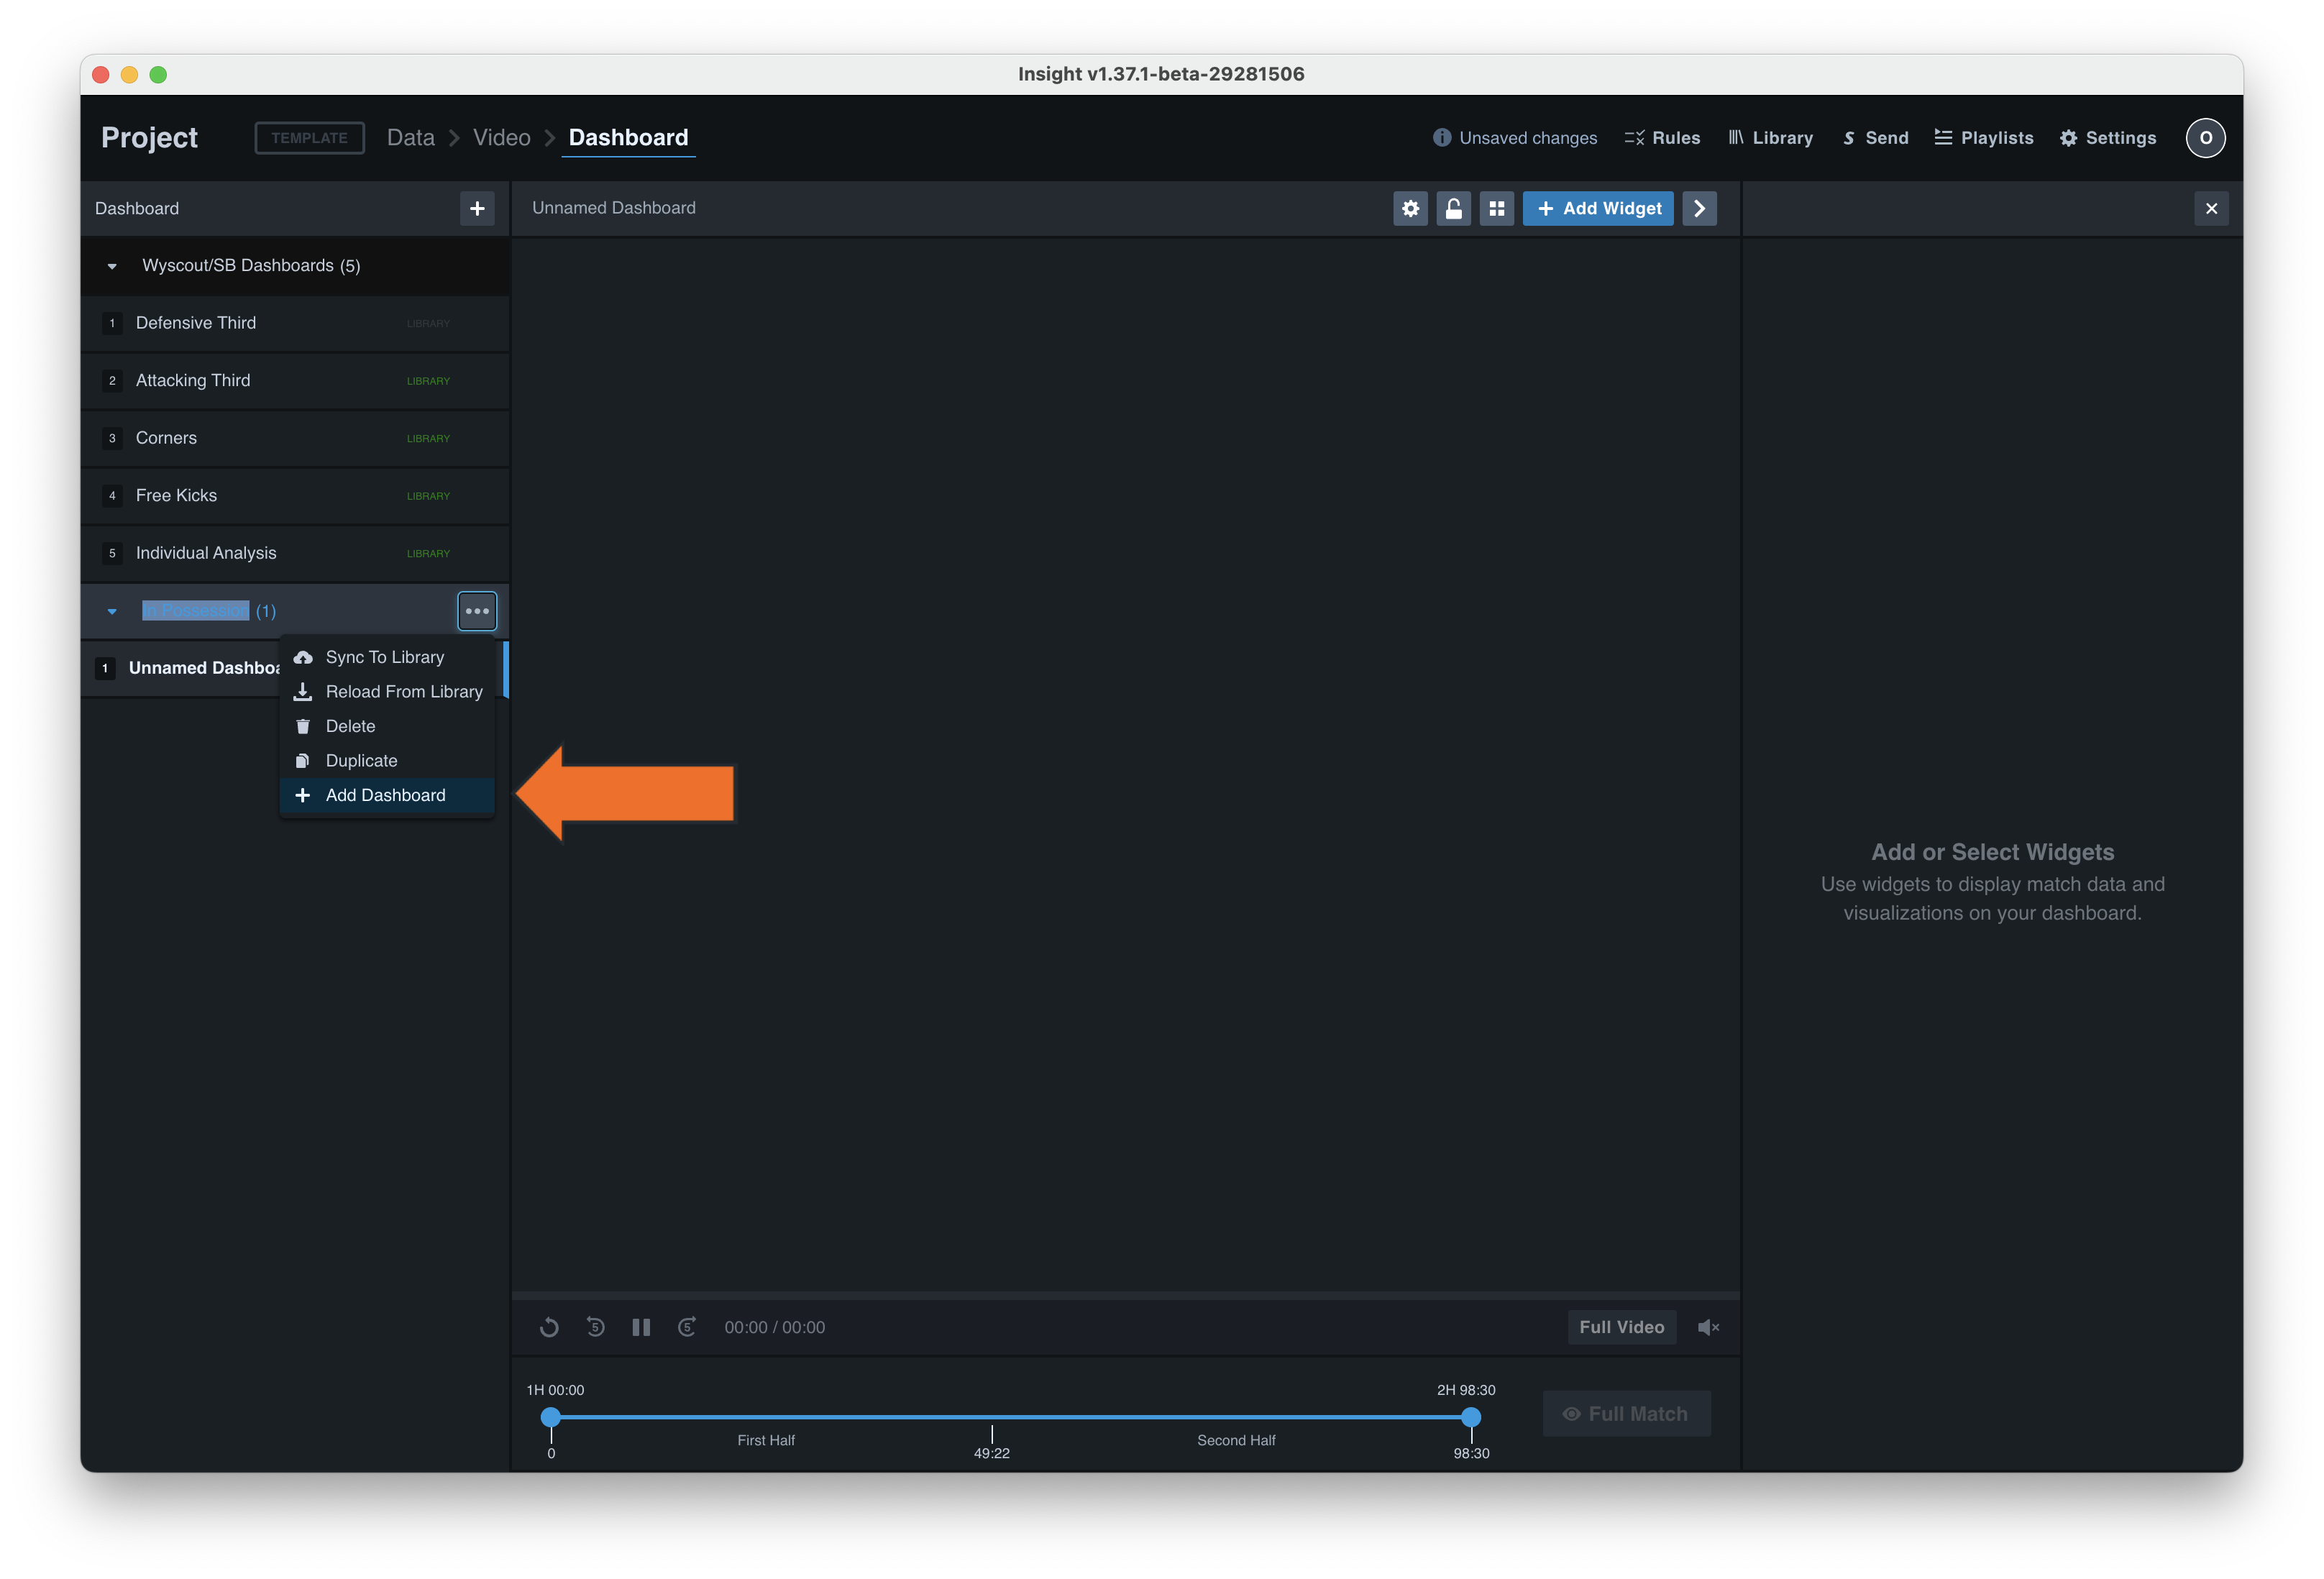Add a new dashboard with plus icon
Screen dimensions: 2324x1579
(477, 208)
